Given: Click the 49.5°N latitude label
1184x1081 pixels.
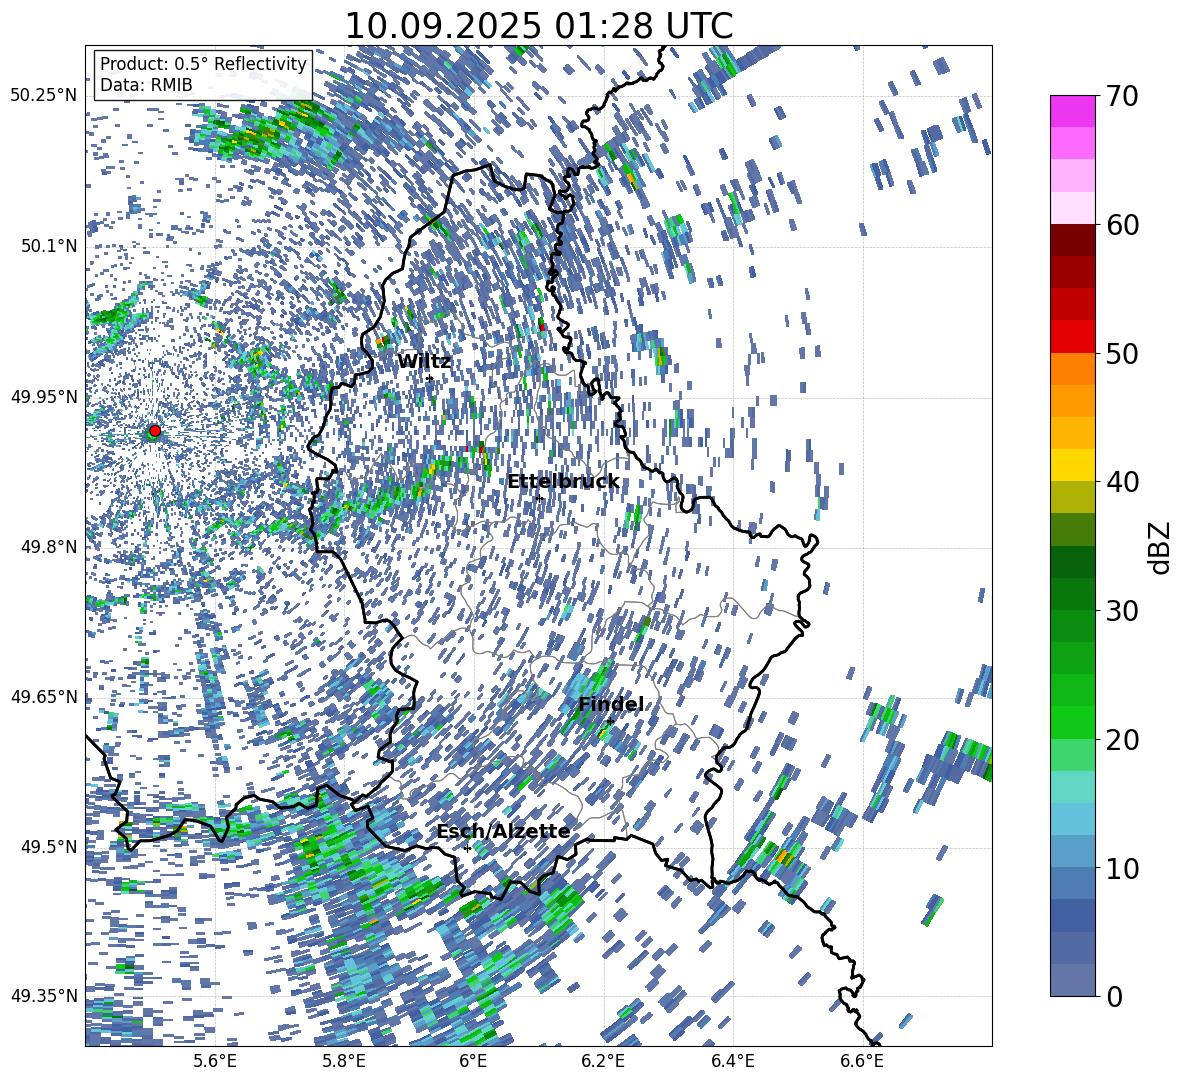Looking at the screenshot, I should (49, 846).
